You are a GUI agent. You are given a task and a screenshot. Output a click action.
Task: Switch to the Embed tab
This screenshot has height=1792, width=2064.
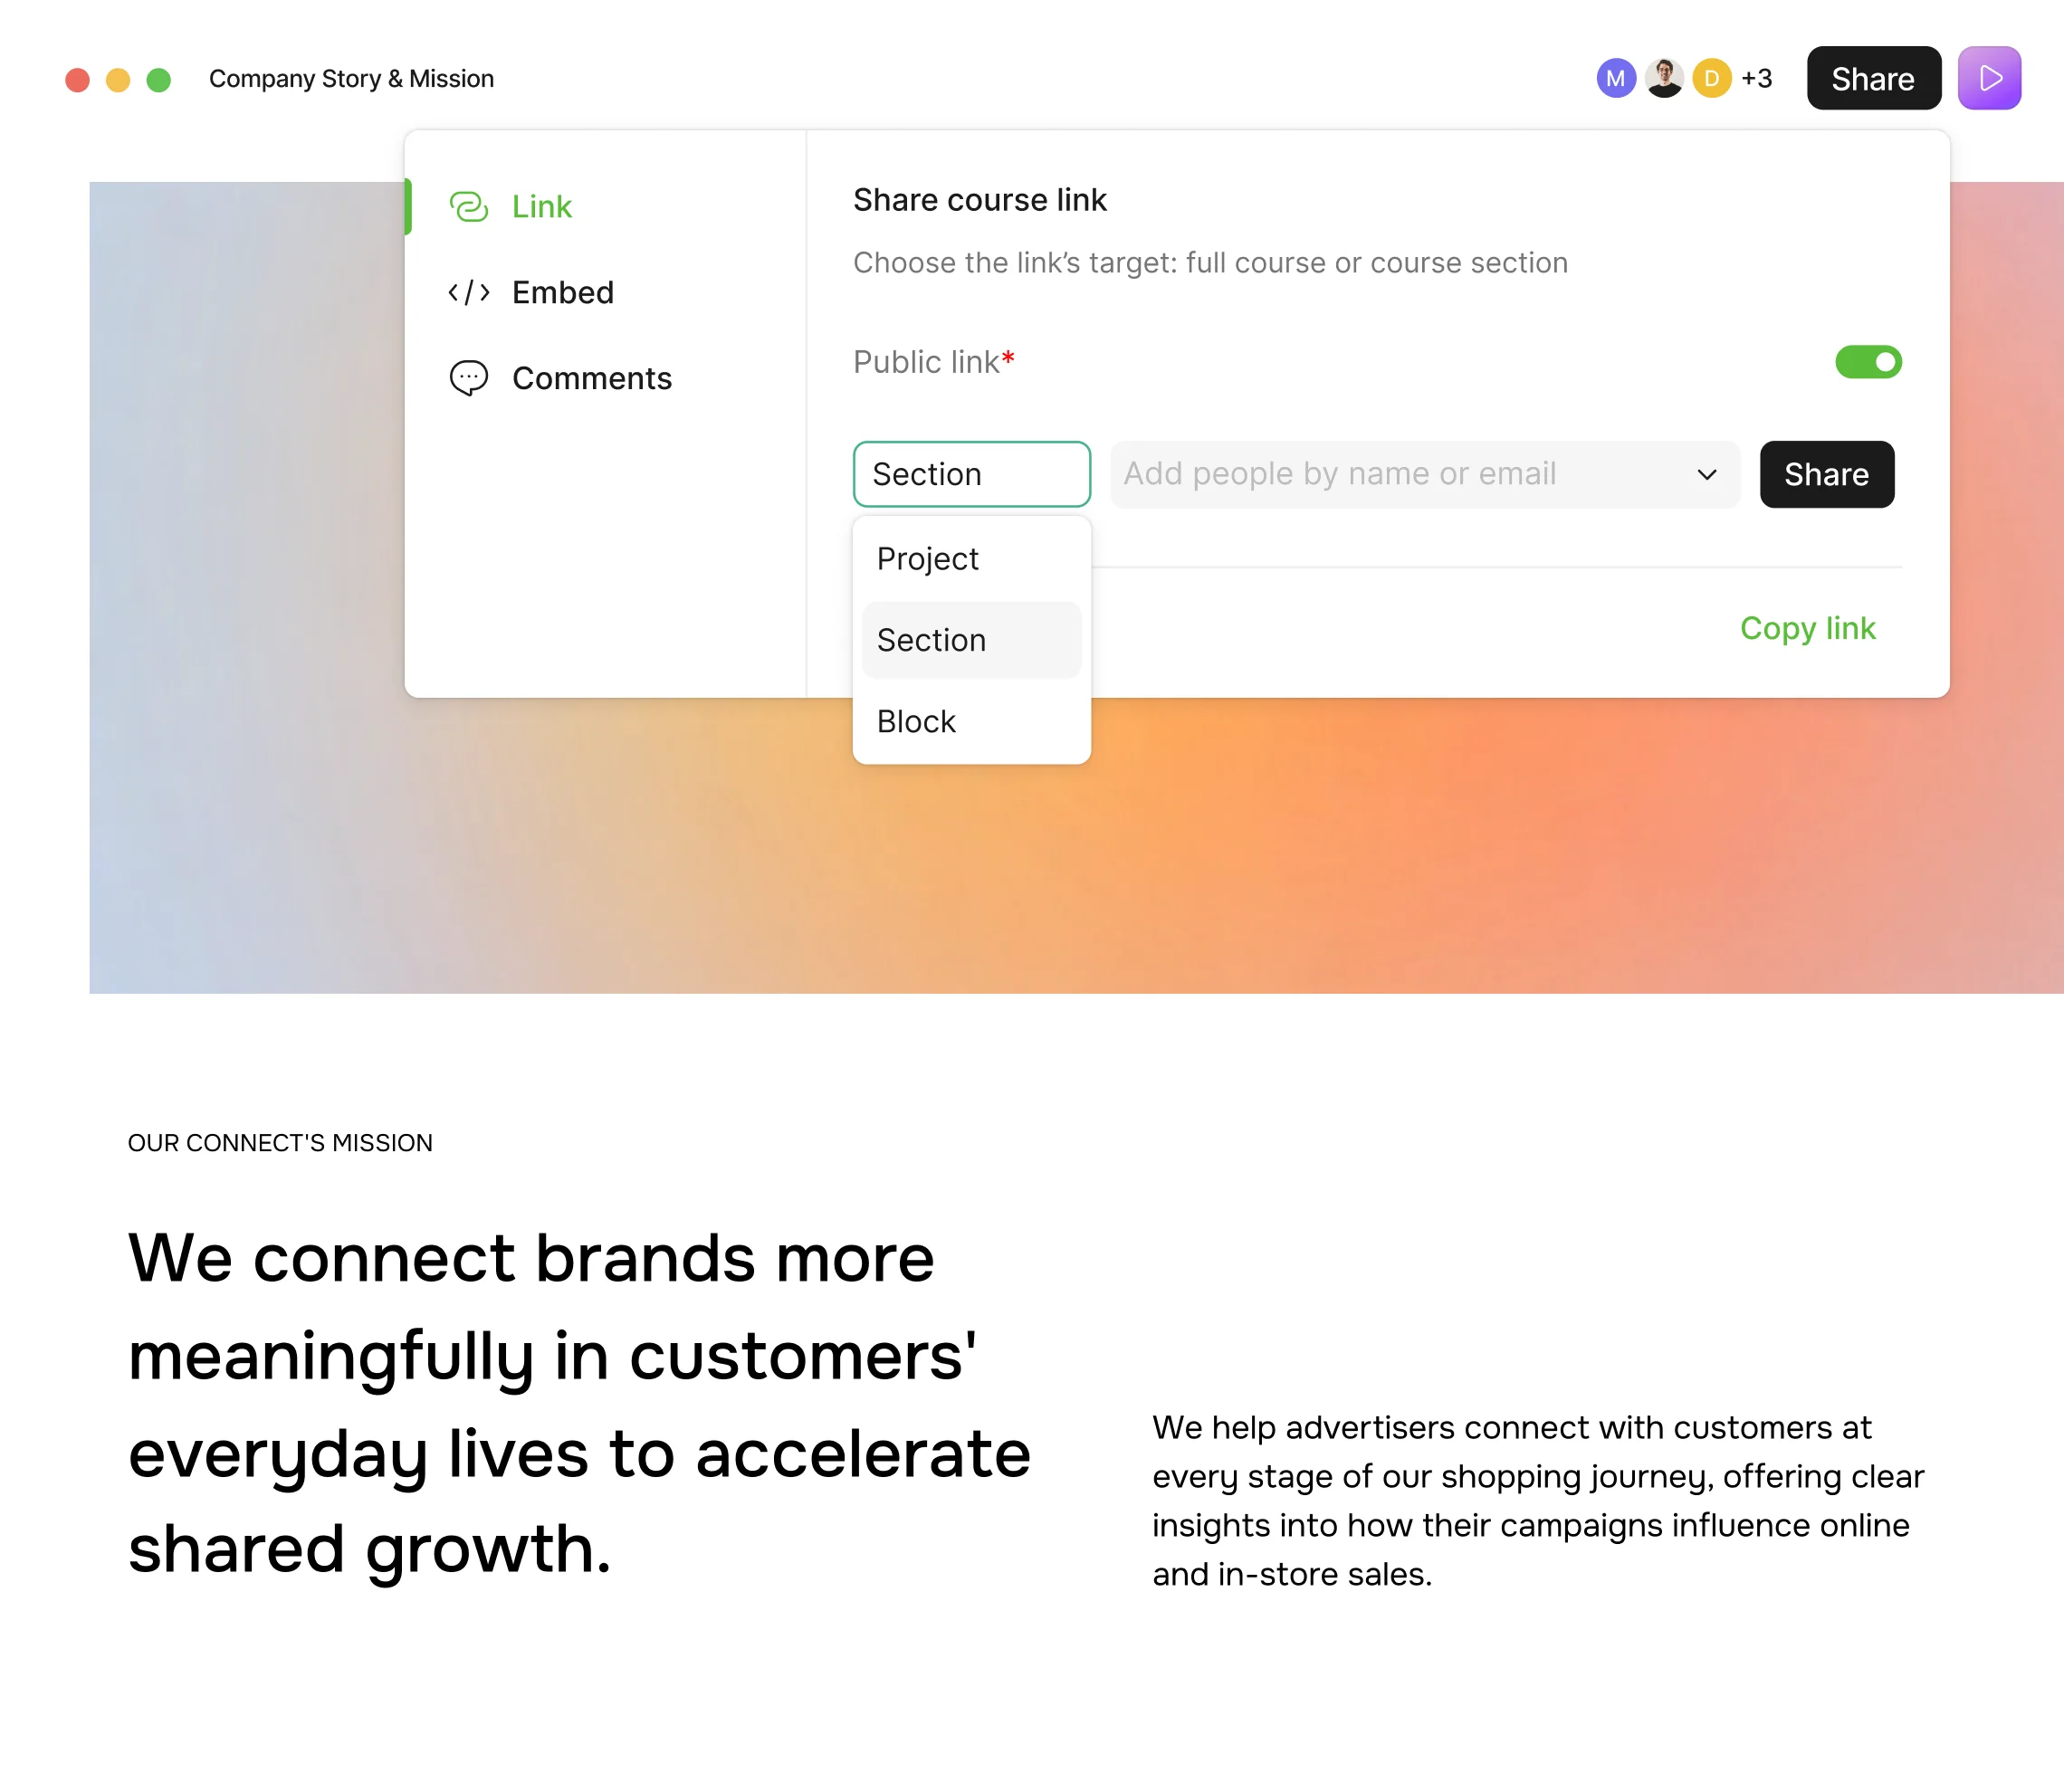pos(562,293)
